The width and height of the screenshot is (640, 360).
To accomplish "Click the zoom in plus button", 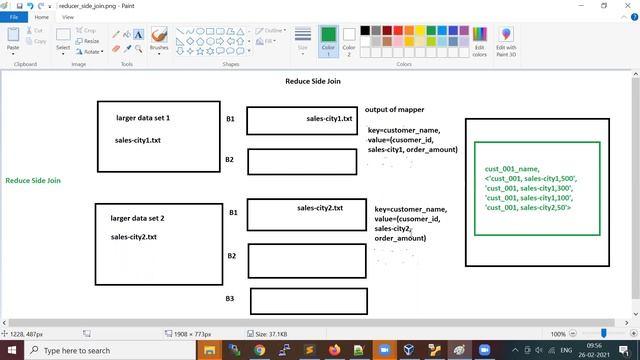I will [x=633, y=333].
